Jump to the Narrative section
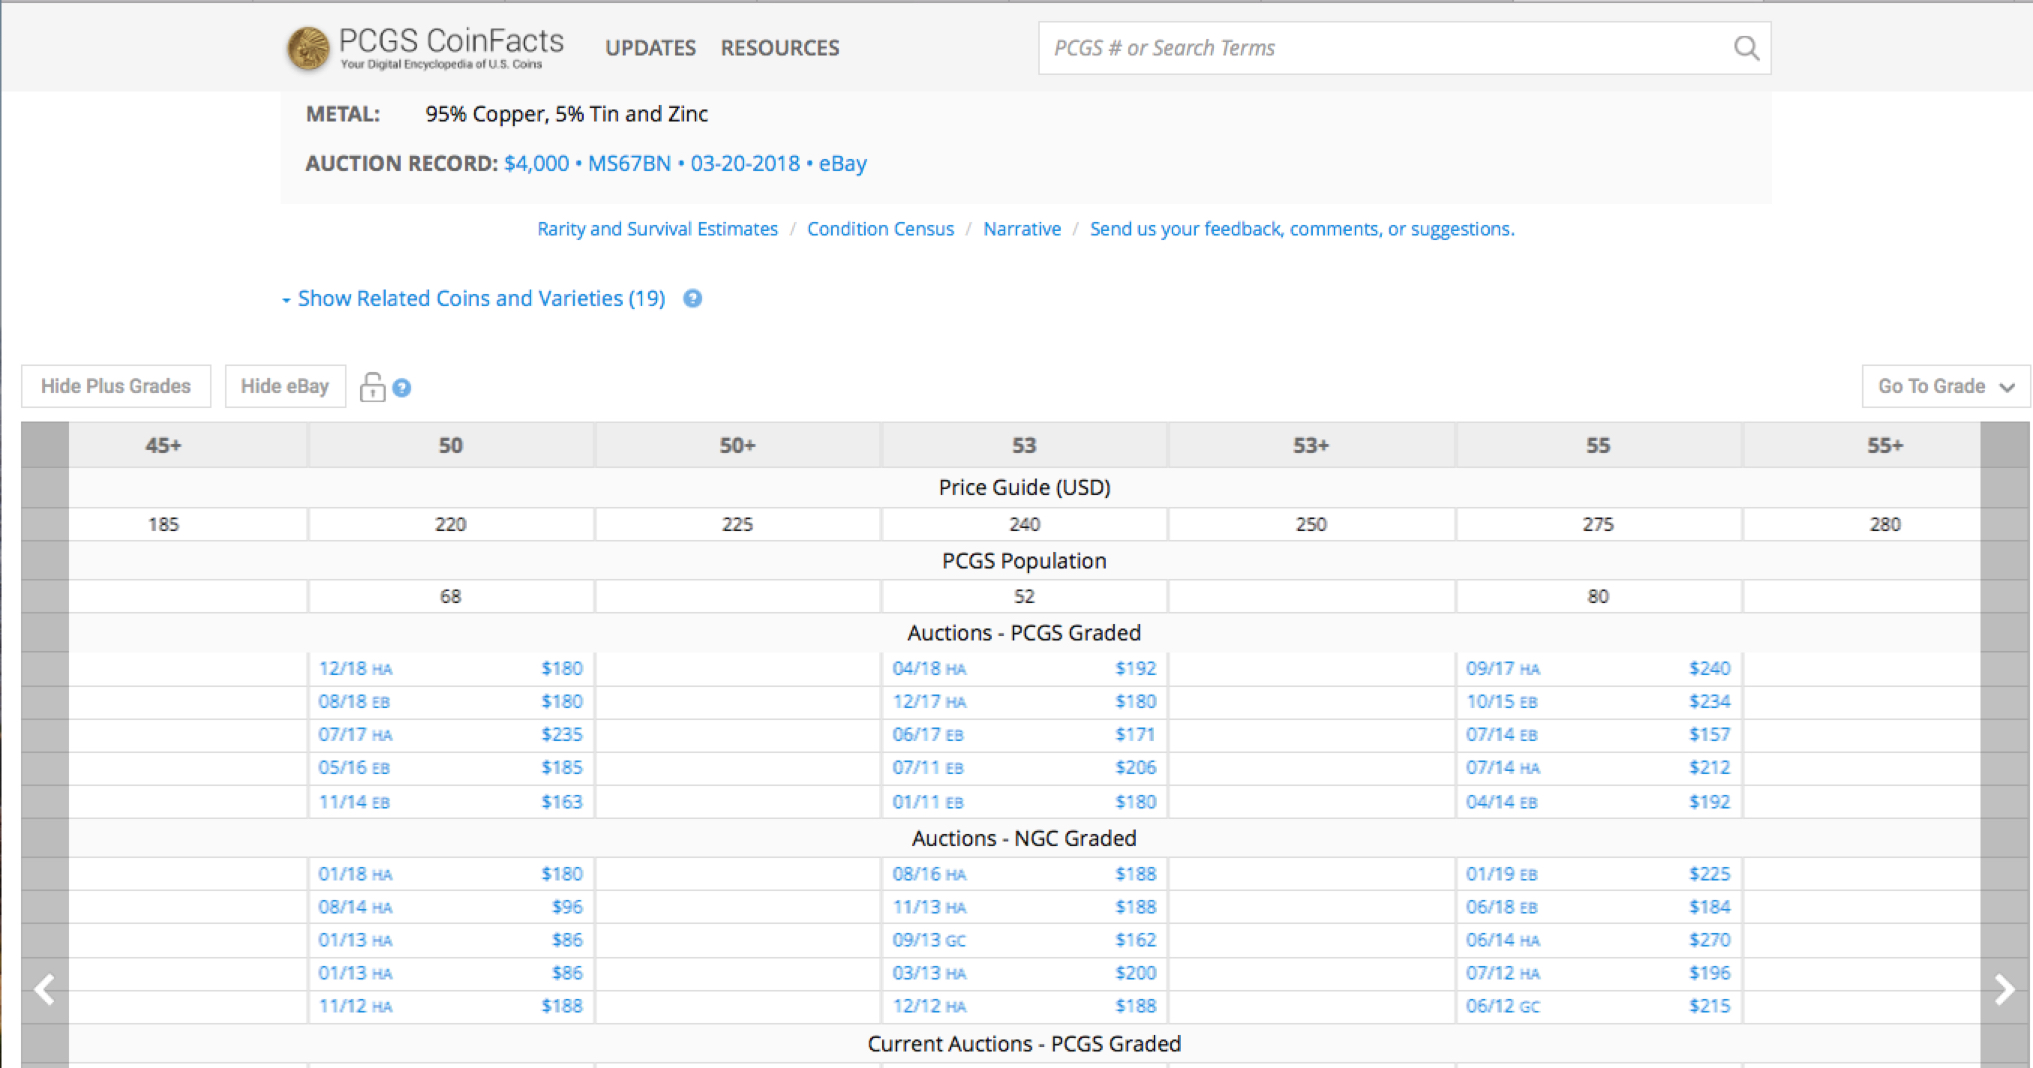This screenshot has width=2033, height=1068. pos(1022,229)
